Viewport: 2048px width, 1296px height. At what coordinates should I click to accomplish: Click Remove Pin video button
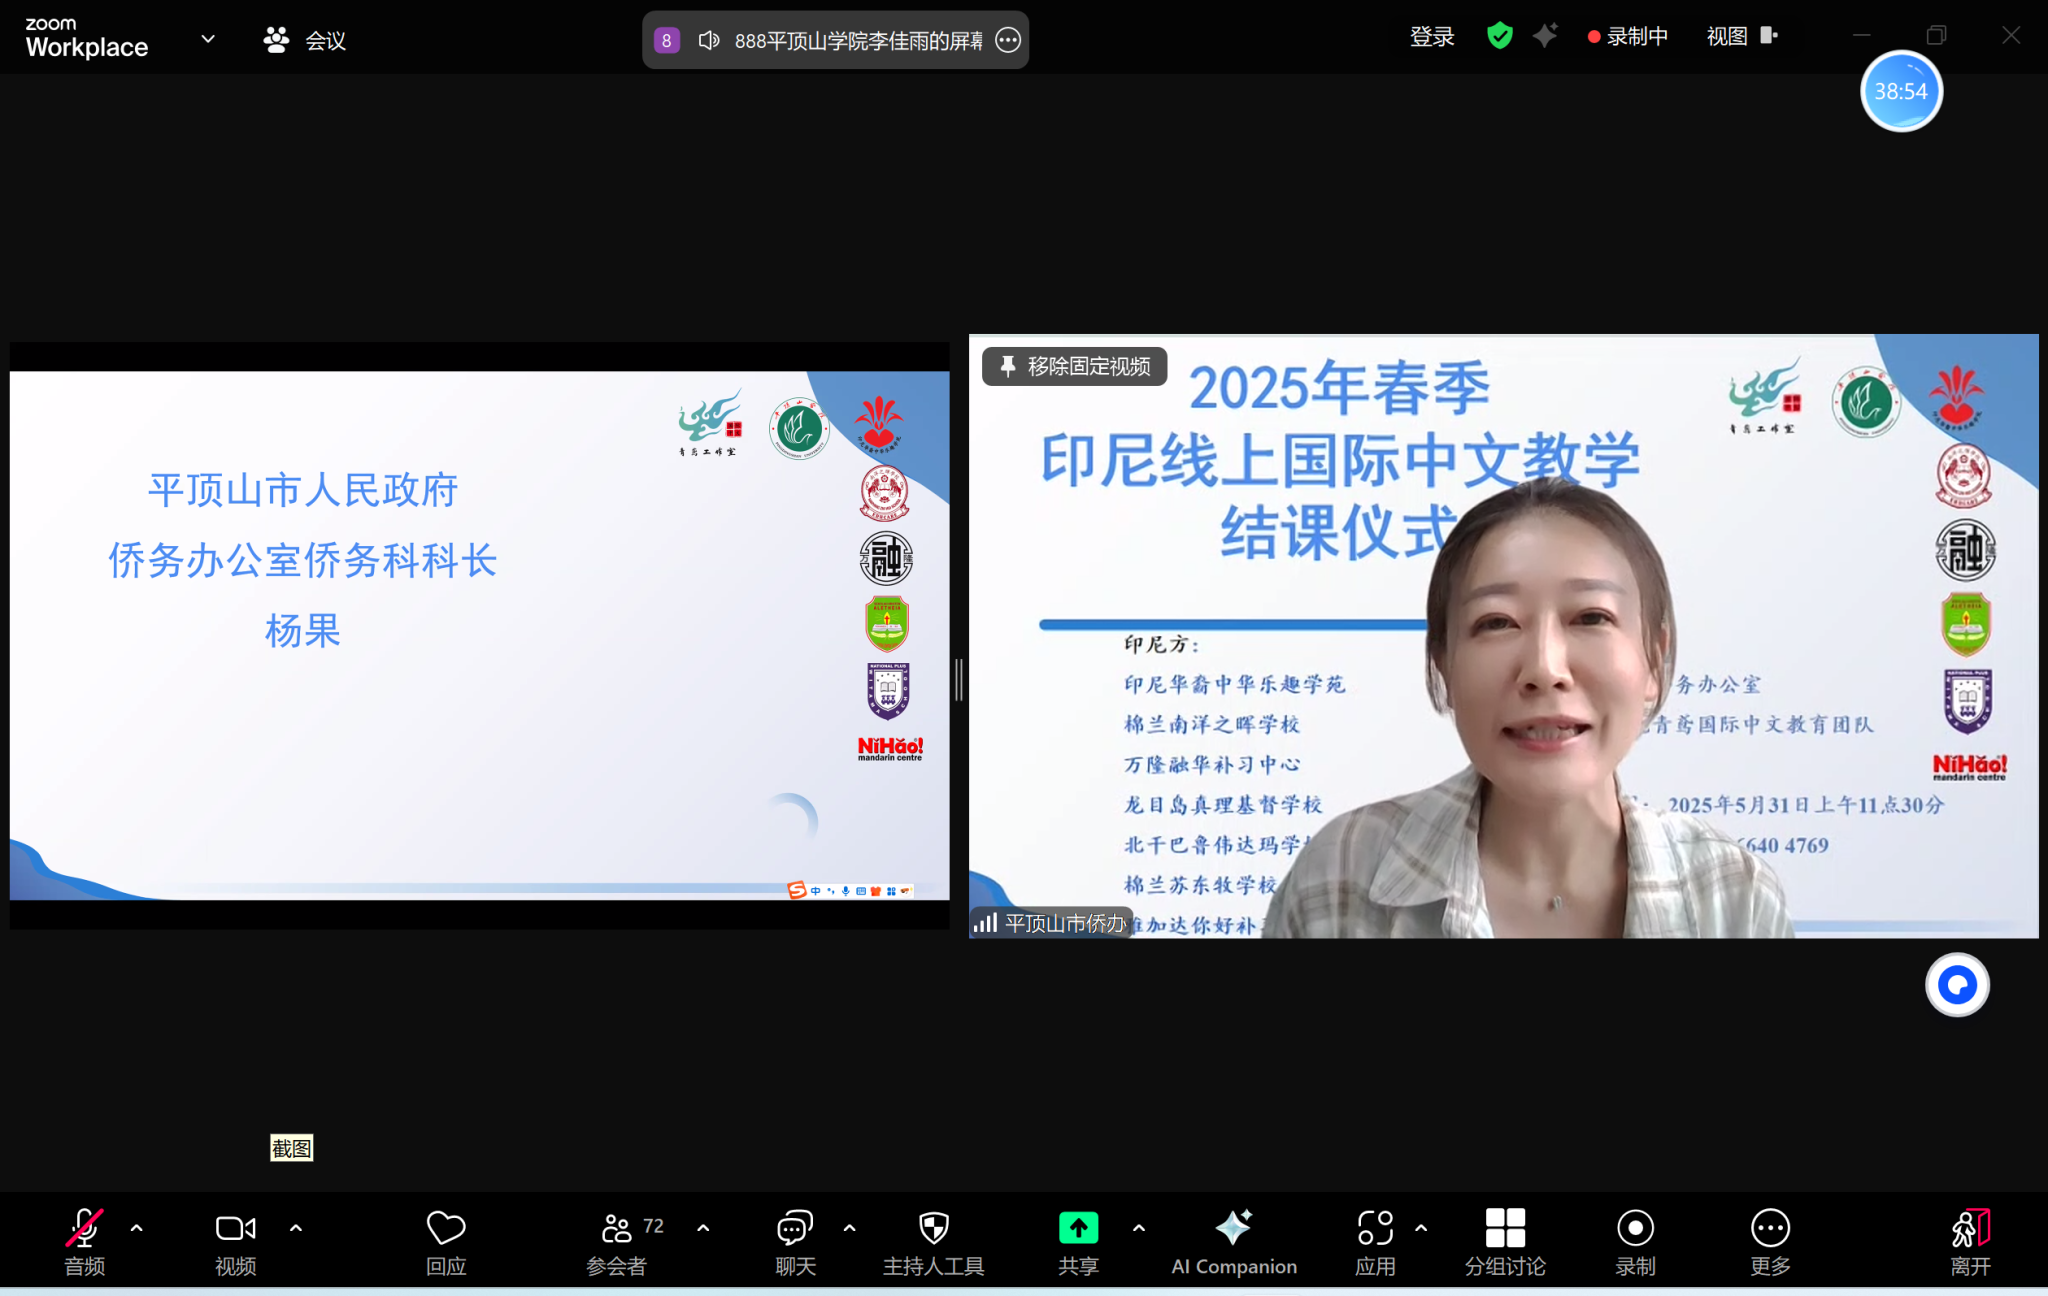(x=1075, y=366)
